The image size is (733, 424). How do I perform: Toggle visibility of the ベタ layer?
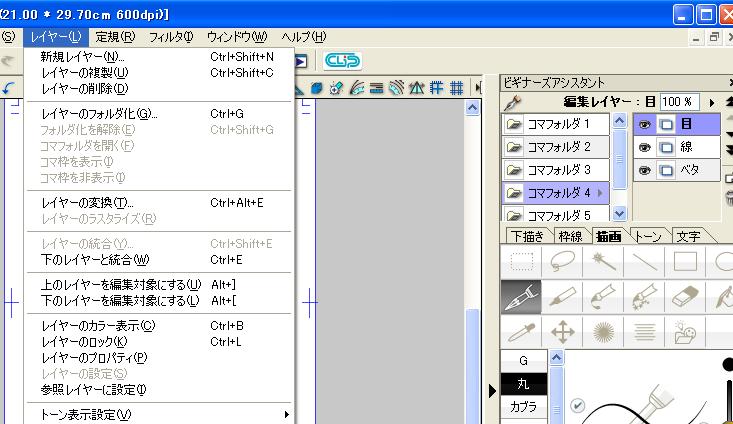tap(645, 171)
